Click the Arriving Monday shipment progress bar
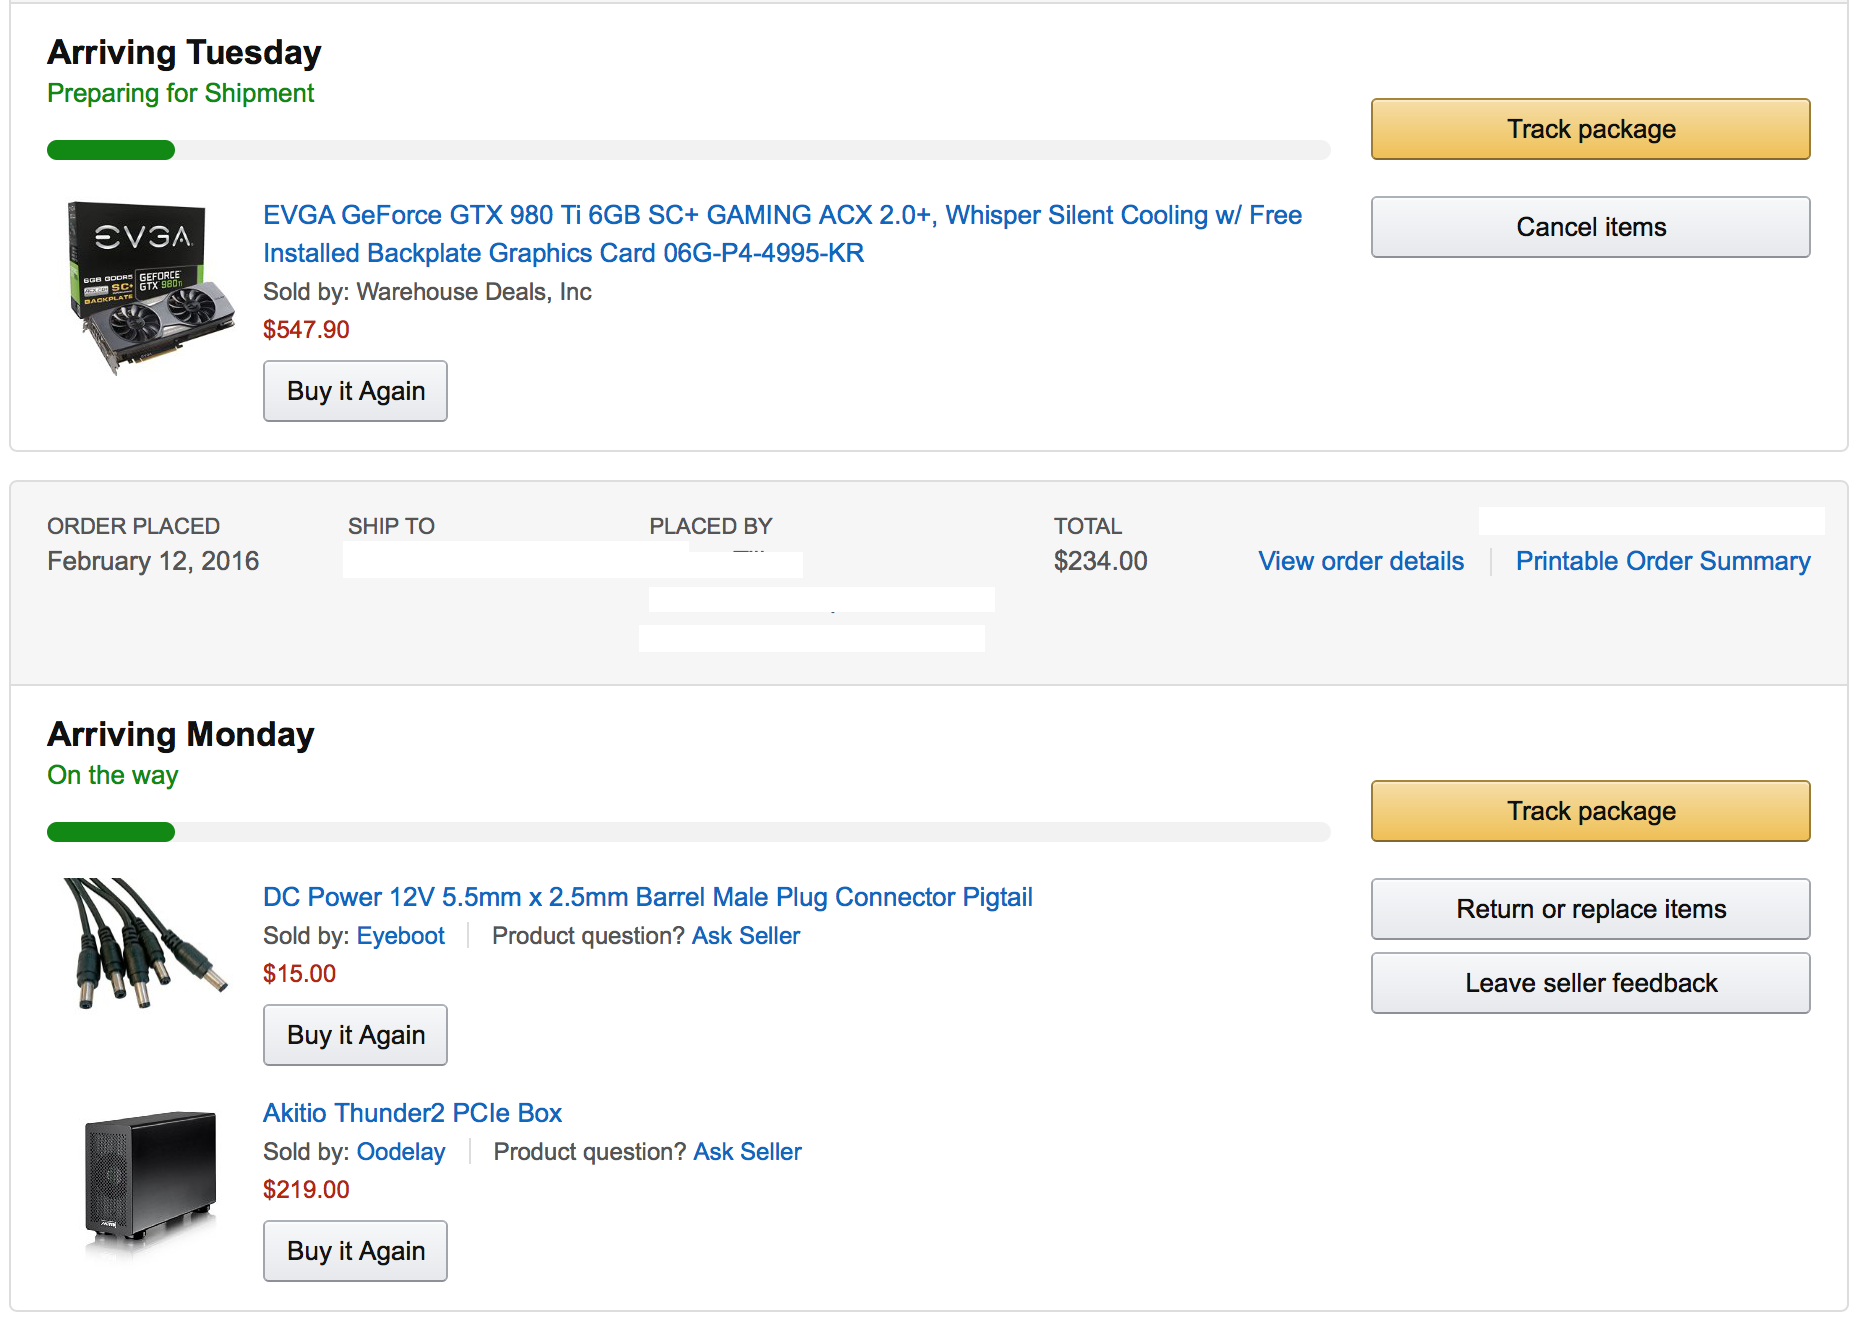Viewport: 1856px width, 1322px height. [x=688, y=832]
